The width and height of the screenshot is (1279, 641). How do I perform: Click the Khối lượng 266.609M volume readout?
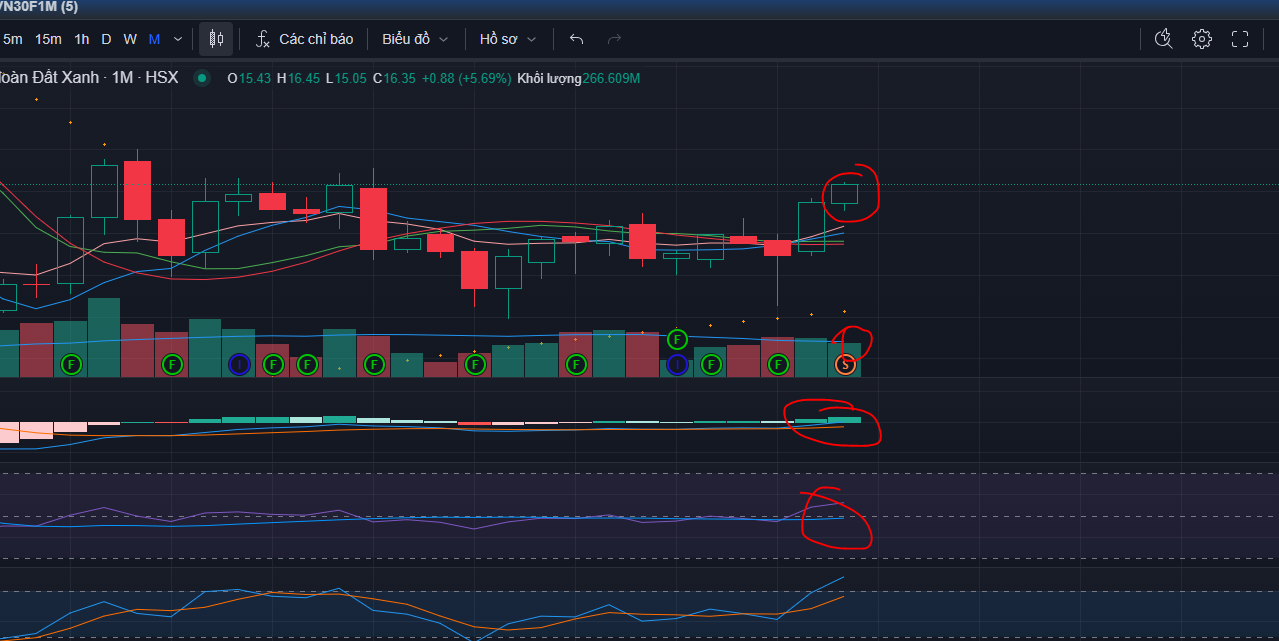click(578, 78)
